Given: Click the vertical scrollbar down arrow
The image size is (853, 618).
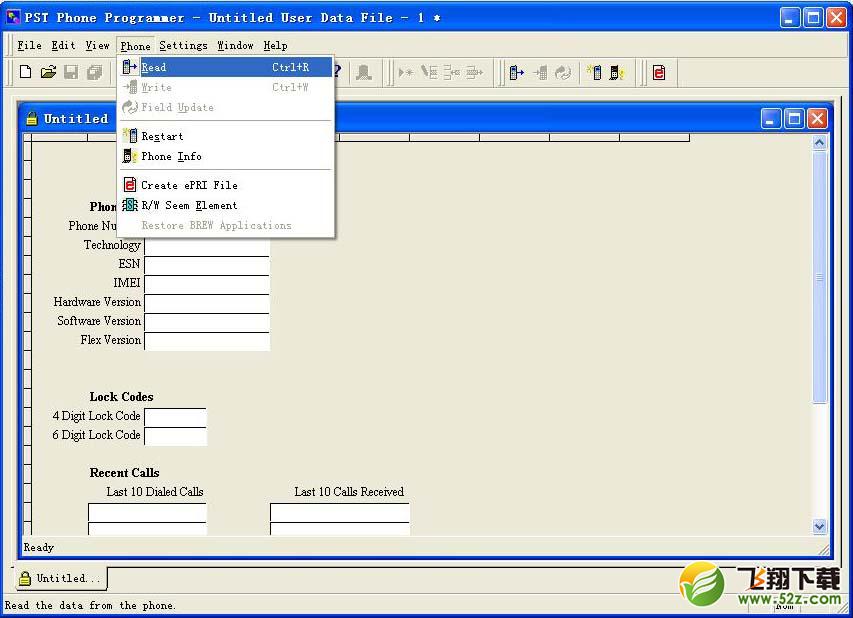Looking at the screenshot, I should [819, 526].
